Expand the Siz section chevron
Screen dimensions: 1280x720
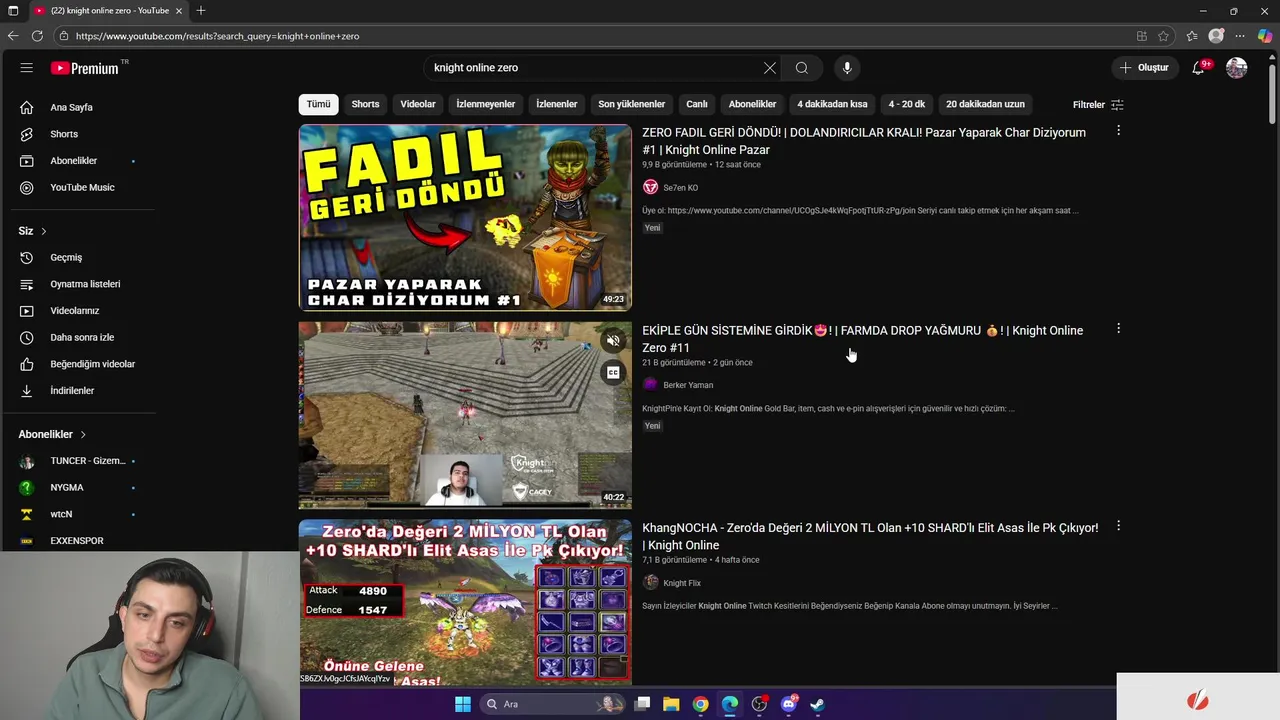[43, 231]
